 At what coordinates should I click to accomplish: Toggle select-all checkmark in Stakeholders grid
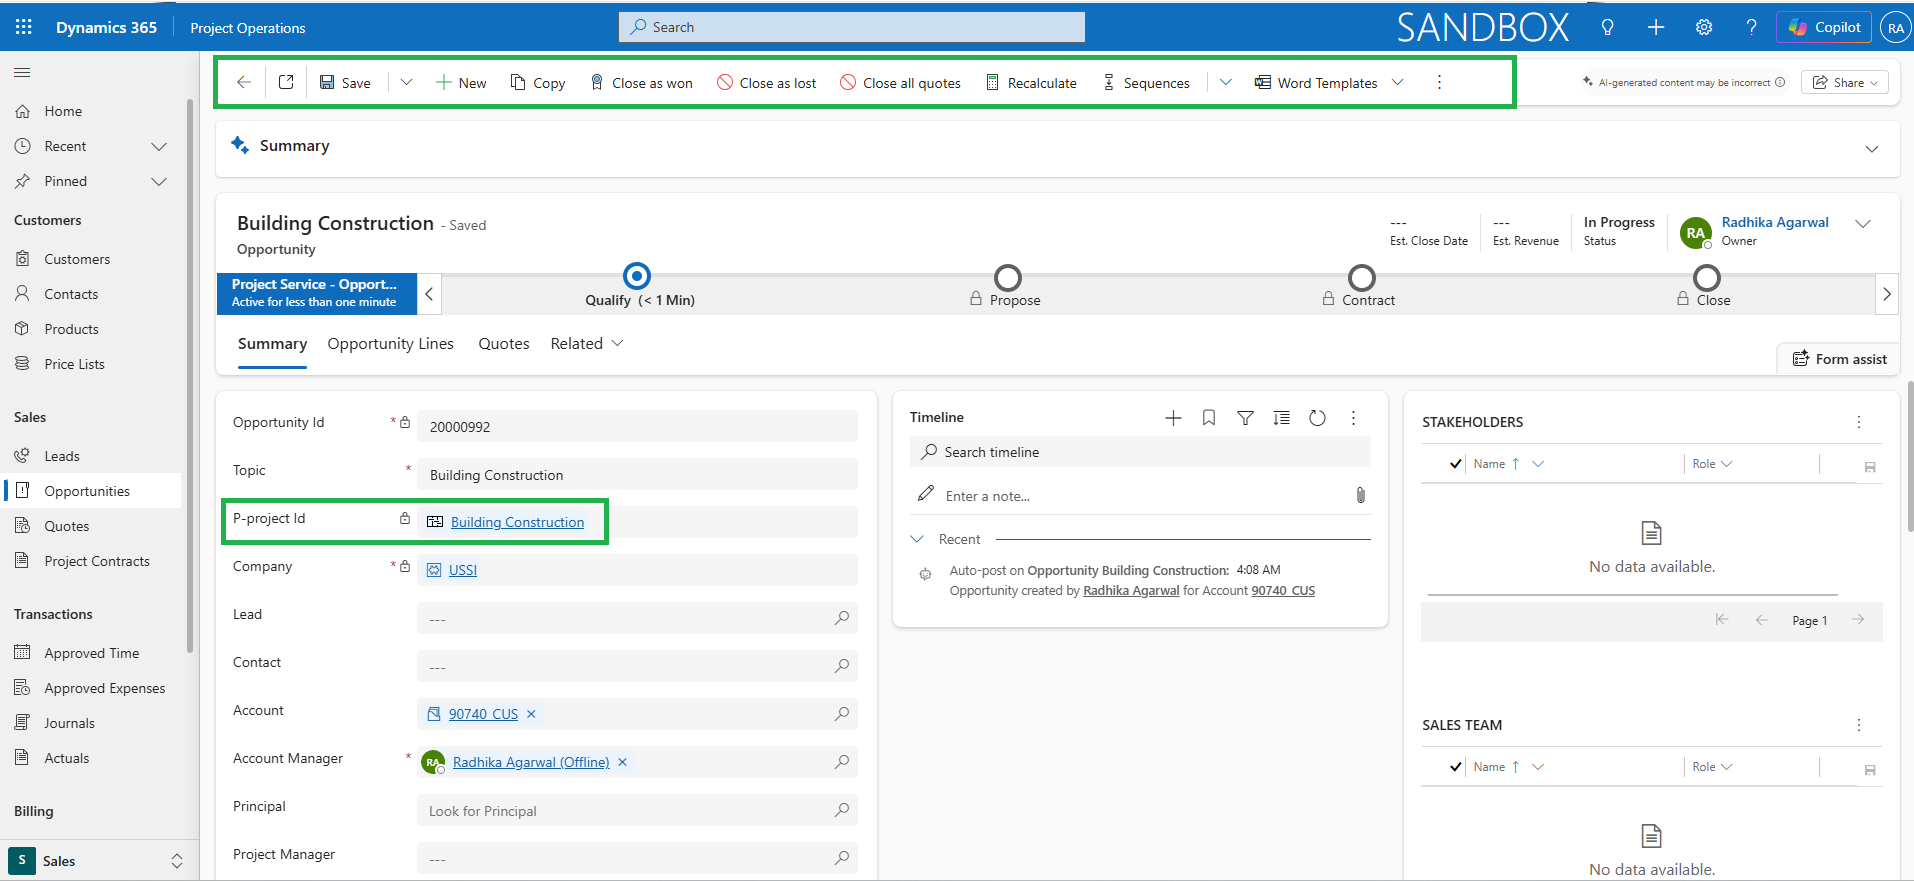pyautogui.click(x=1456, y=464)
